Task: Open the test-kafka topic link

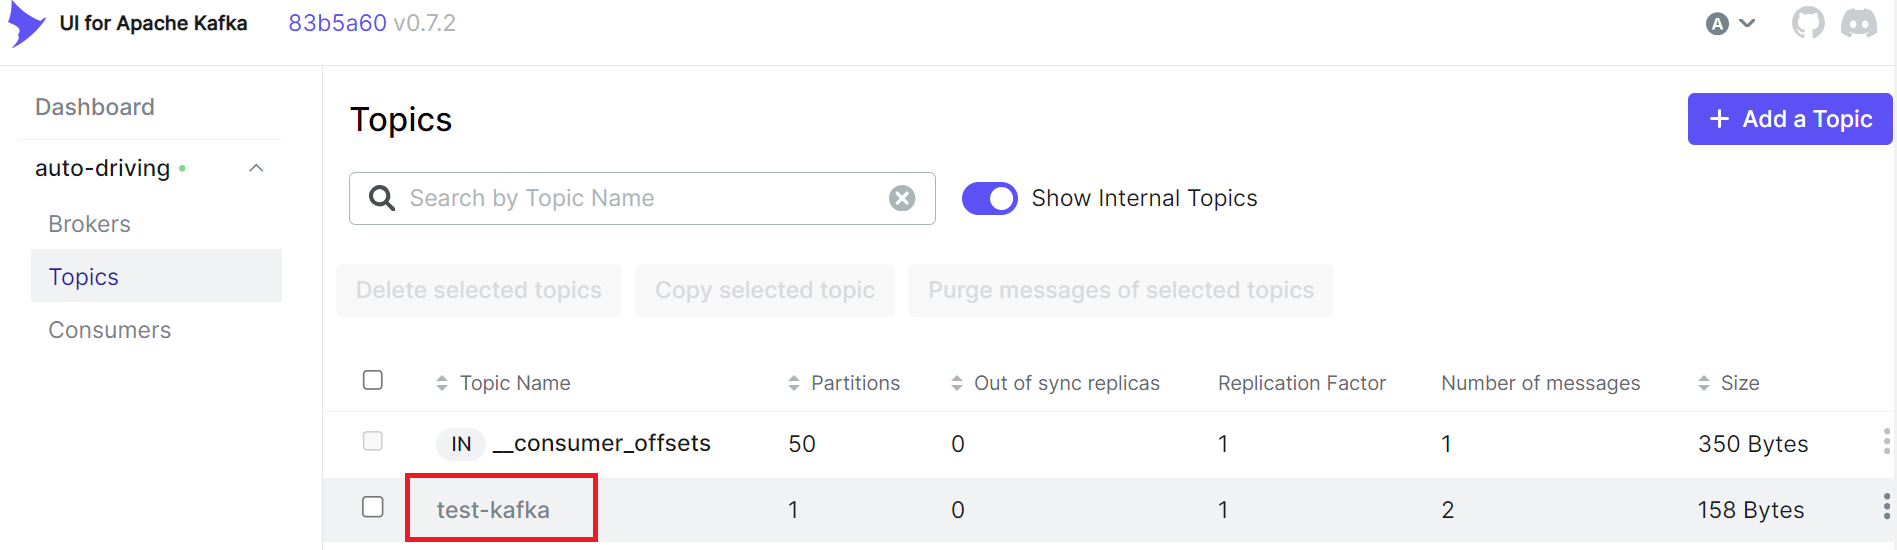Action: (493, 510)
